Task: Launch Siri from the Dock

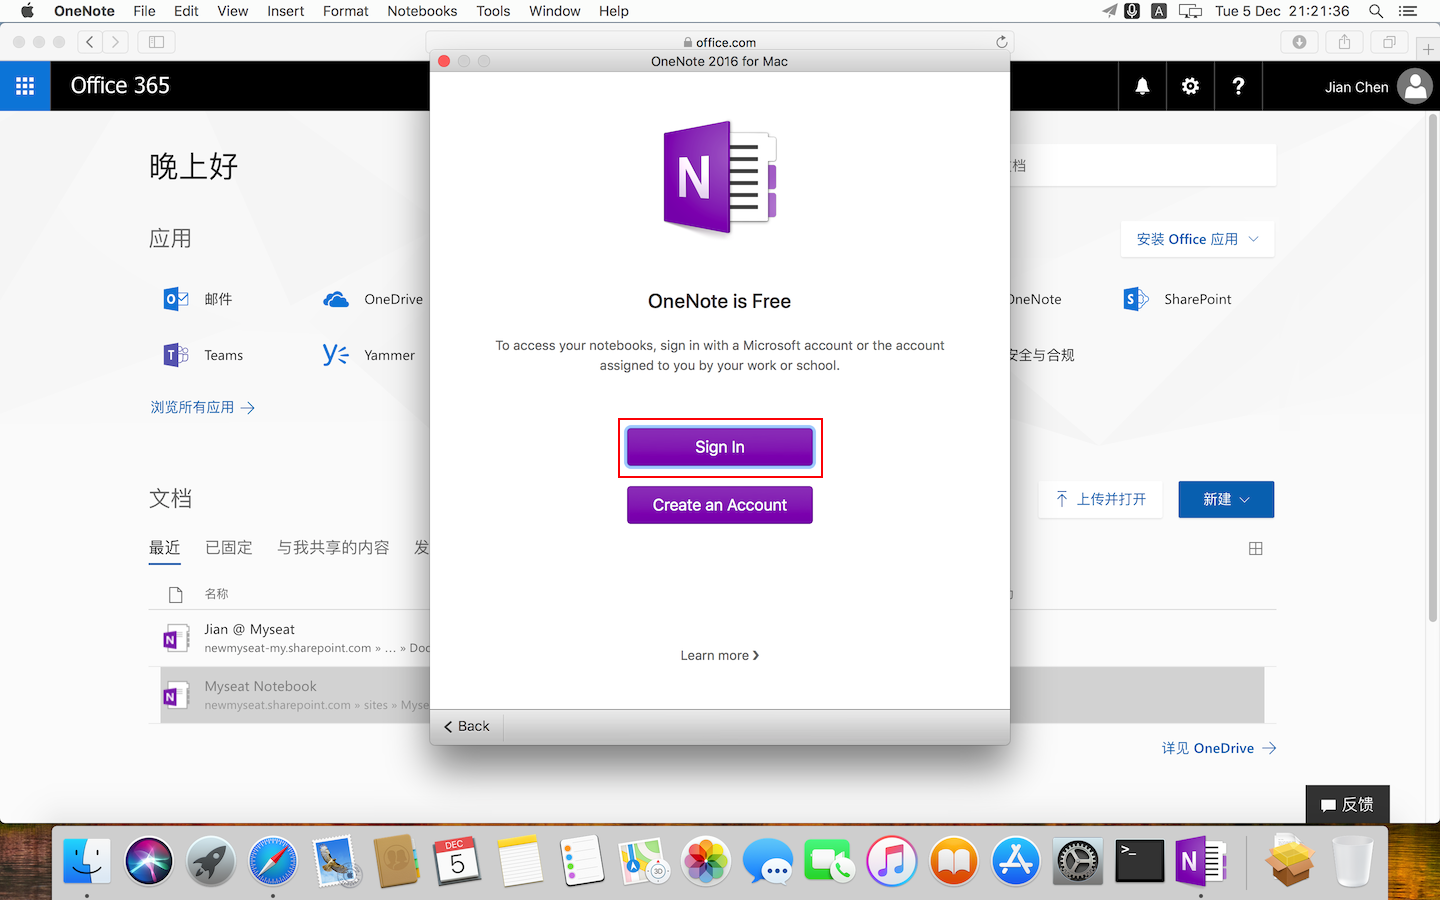Action: pyautogui.click(x=149, y=861)
